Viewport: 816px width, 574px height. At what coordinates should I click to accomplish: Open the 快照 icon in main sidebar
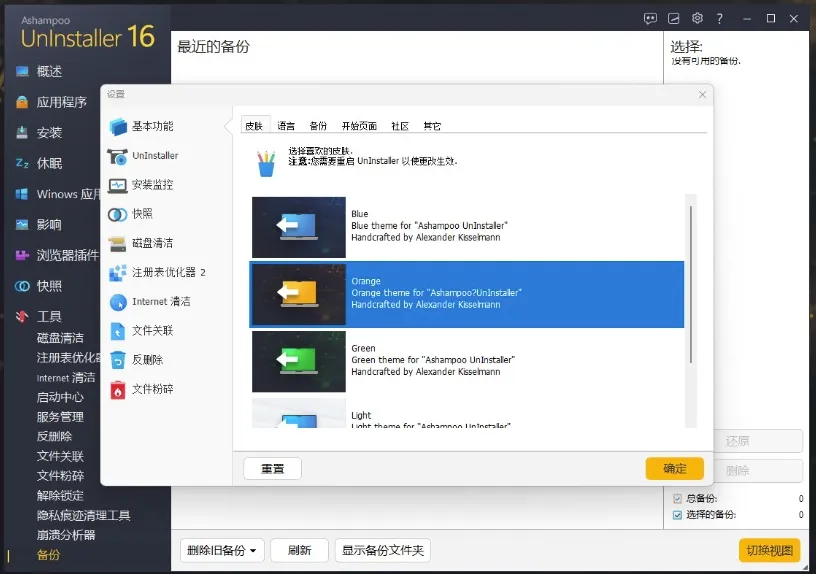22,286
